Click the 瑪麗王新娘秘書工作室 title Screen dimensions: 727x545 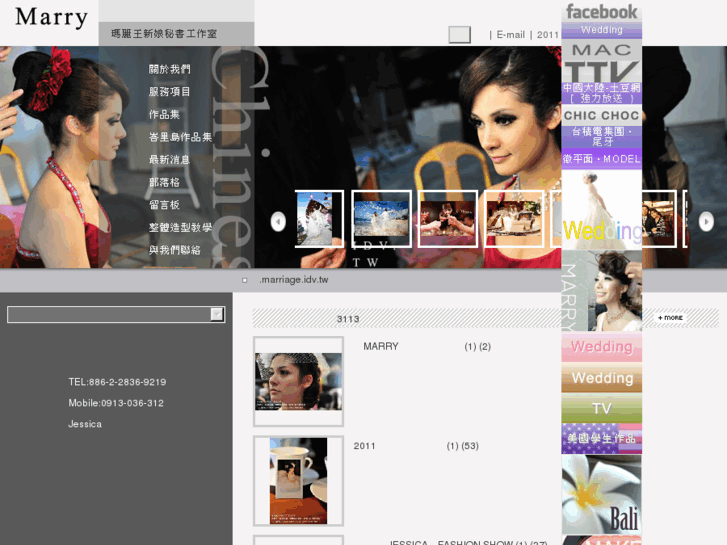click(x=164, y=34)
